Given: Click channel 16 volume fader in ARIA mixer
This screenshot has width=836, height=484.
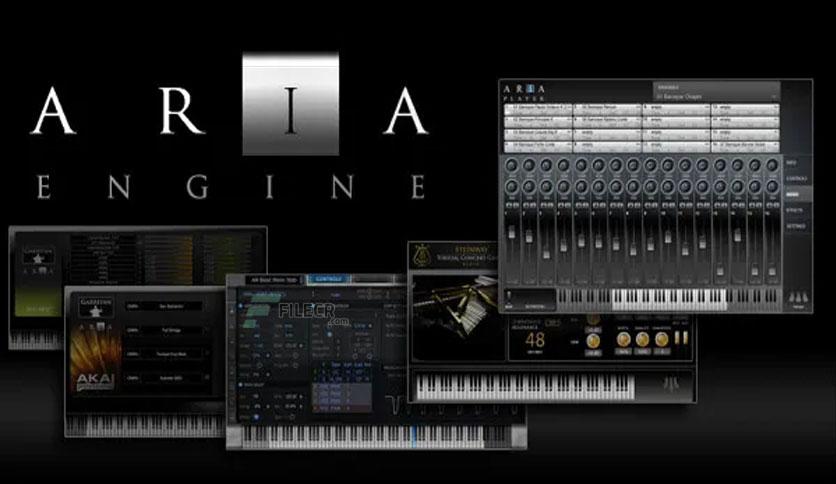Looking at the screenshot, I should click(x=772, y=271).
